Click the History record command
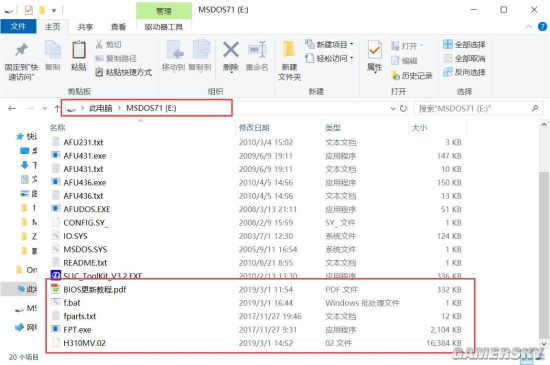The image size is (550, 365). 412,75
